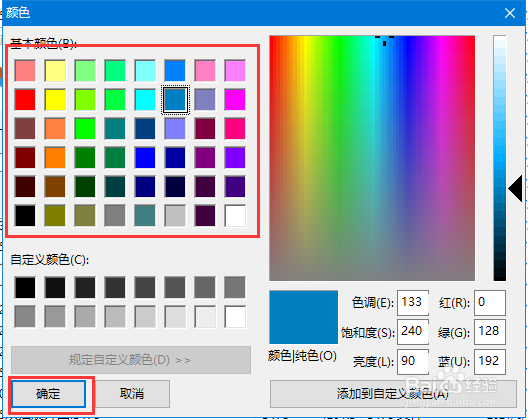Click the black luminance slider arrow
The height and width of the screenshot is (420, 528).
[x=515, y=189]
